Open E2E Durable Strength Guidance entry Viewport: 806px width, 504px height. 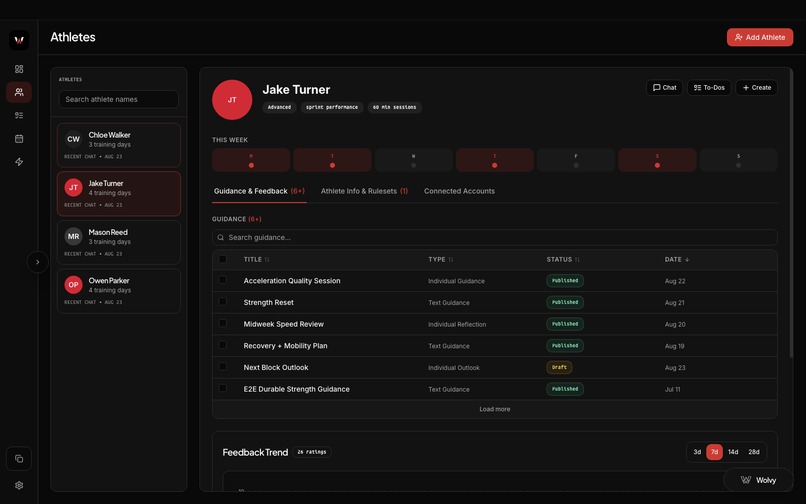click(296, 389)
